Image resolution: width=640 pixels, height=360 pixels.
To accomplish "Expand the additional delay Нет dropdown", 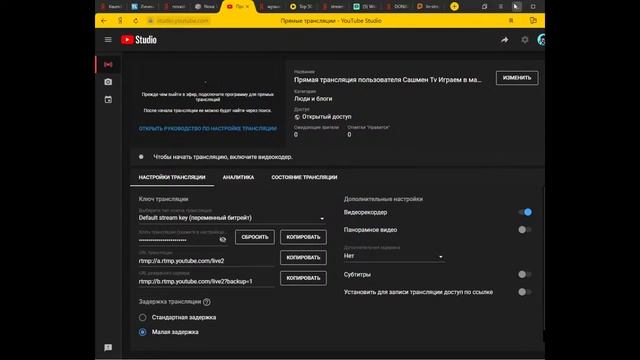I will coord(394,256).
